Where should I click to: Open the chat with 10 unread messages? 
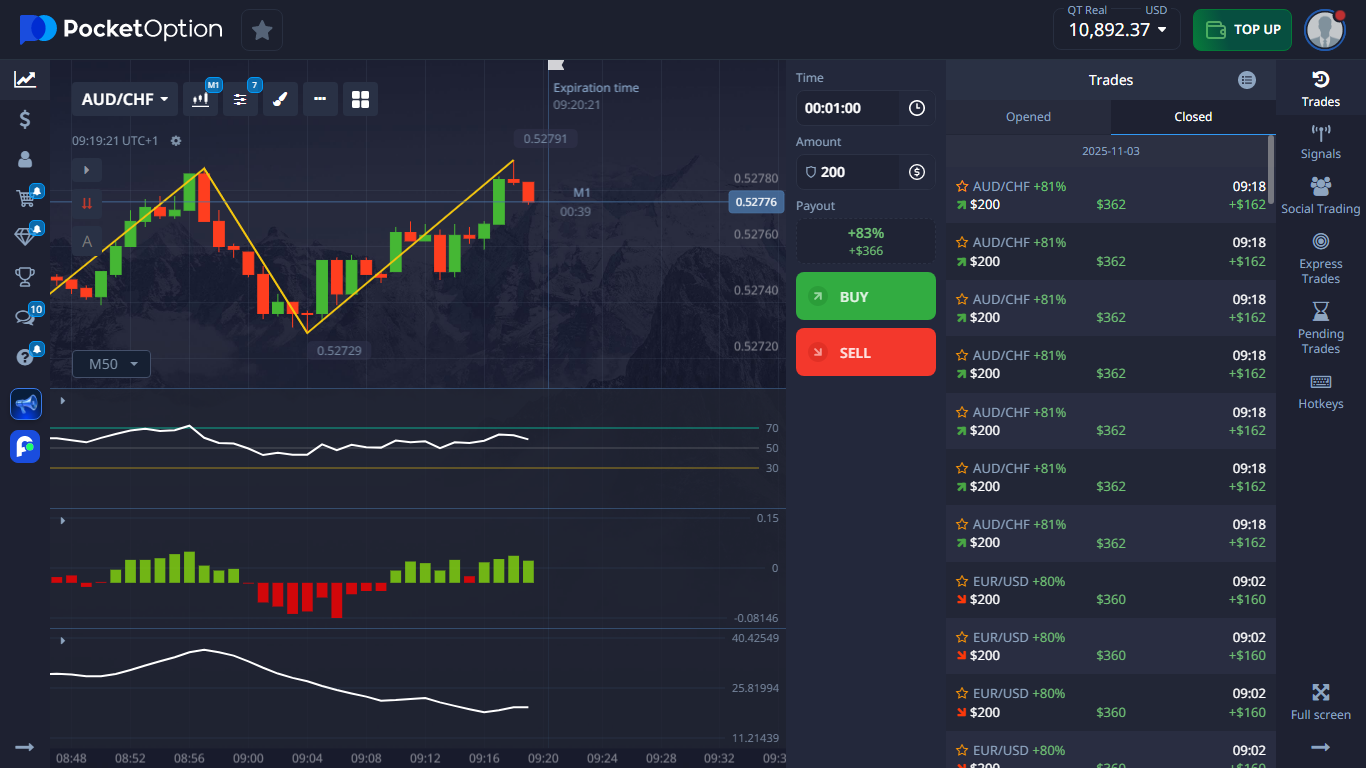click(25, 316)
